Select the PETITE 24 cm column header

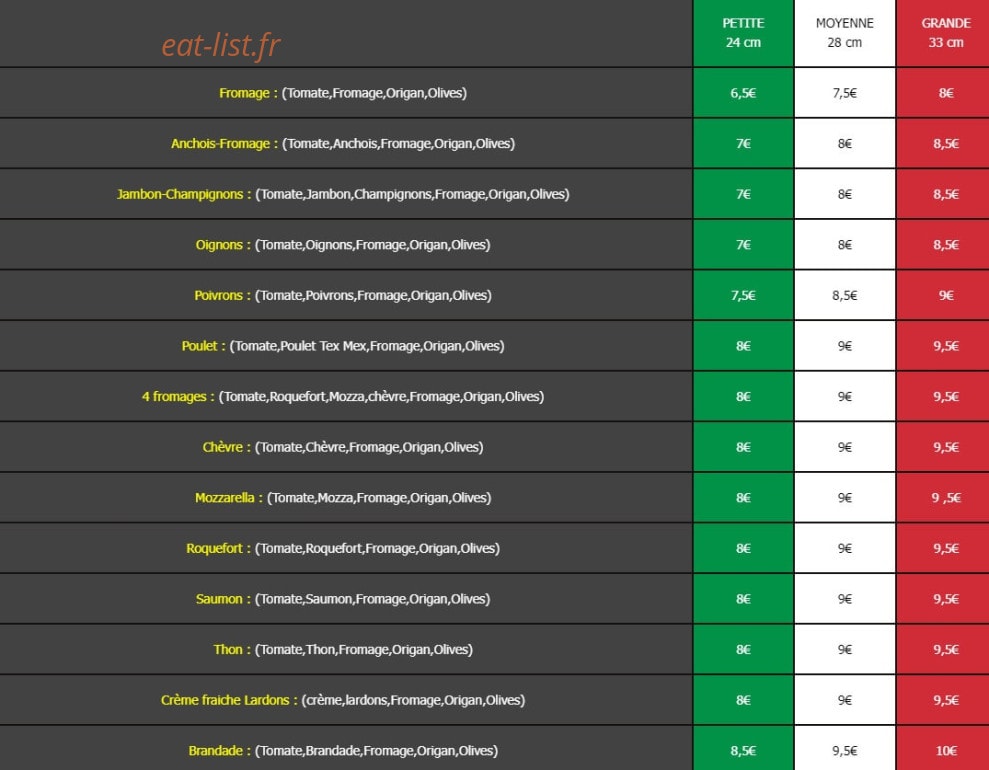pos(743,33)
